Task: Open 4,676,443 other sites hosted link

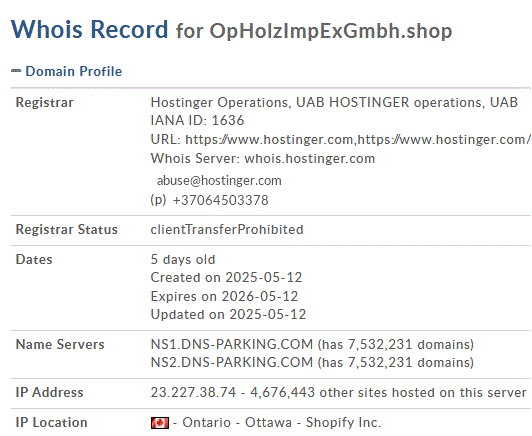Action: pyautogui.click(x=388, y=392)
